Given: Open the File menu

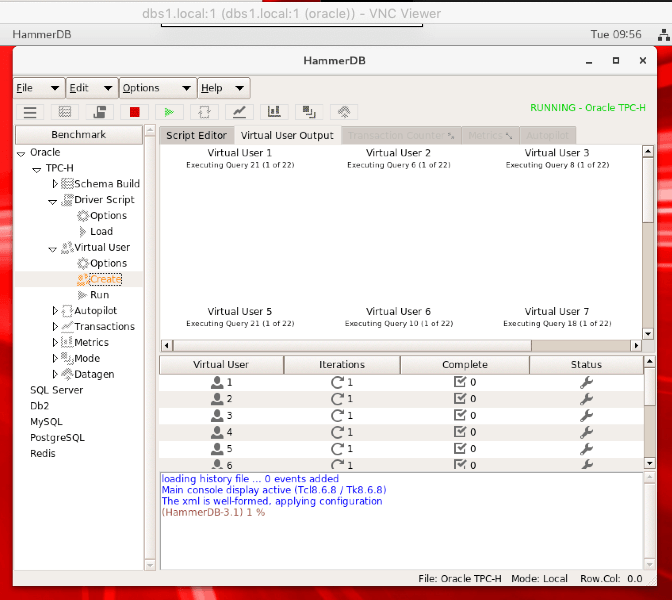Looking at the screenshot, I should pos(37,88).
